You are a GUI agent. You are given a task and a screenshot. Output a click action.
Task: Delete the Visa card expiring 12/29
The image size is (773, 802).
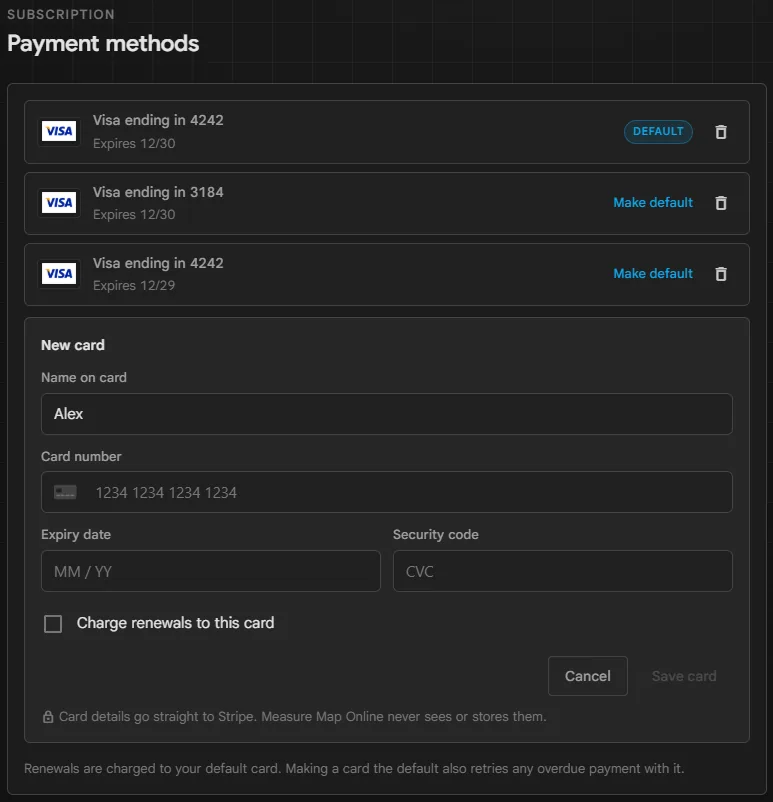pyautogui.click(x=721, y=274)
